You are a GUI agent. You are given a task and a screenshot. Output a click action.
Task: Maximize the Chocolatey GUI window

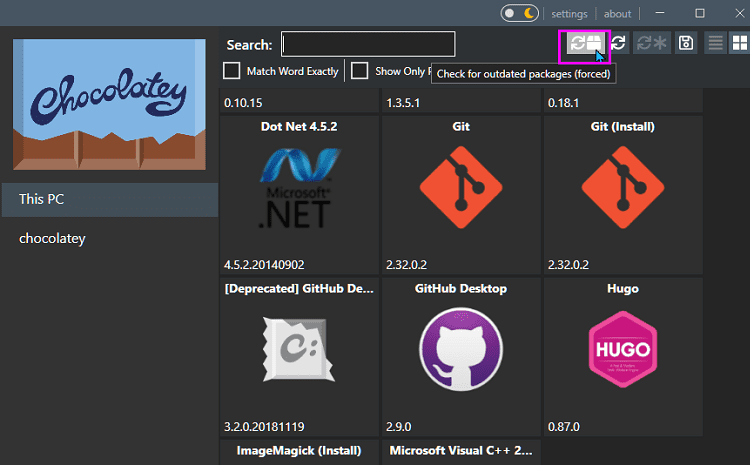point(700,13)
